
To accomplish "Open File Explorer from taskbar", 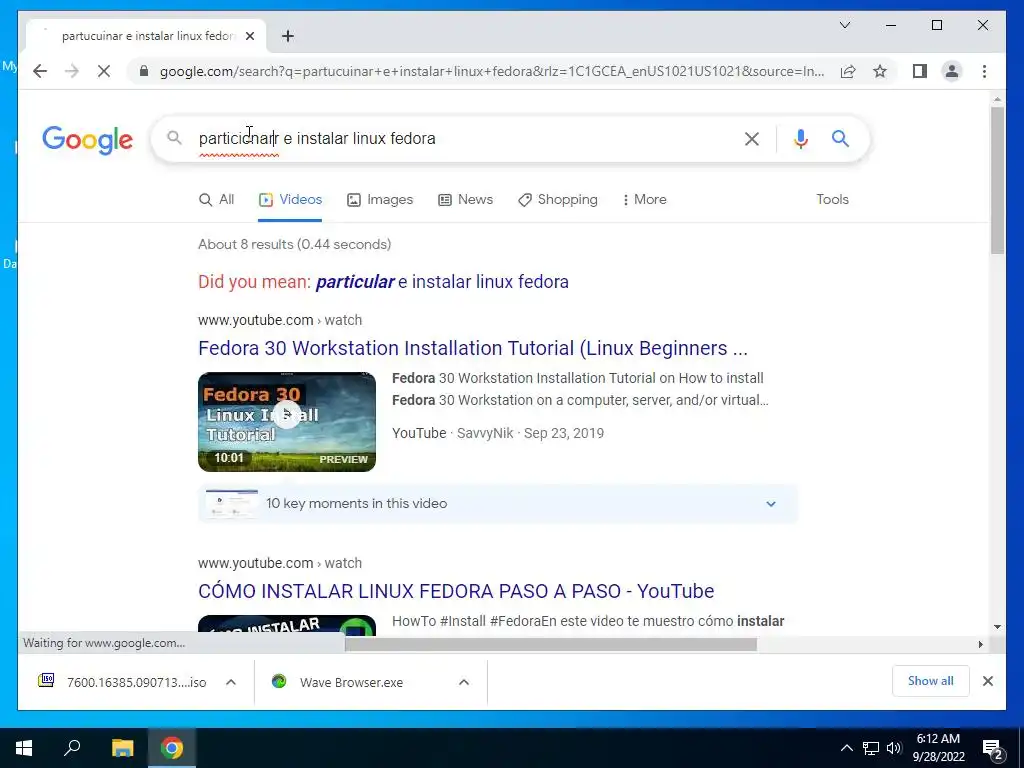I will tap(122, 748).
